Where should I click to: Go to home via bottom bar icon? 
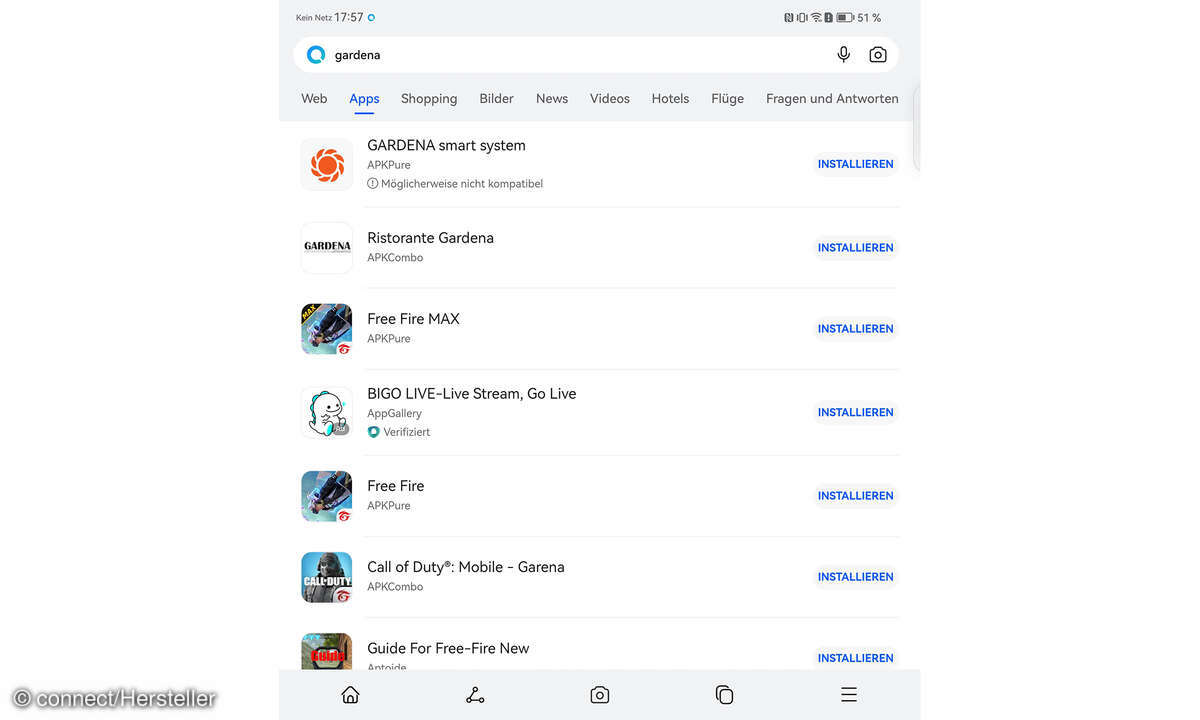pyautogui.click(x=350, y=695)
